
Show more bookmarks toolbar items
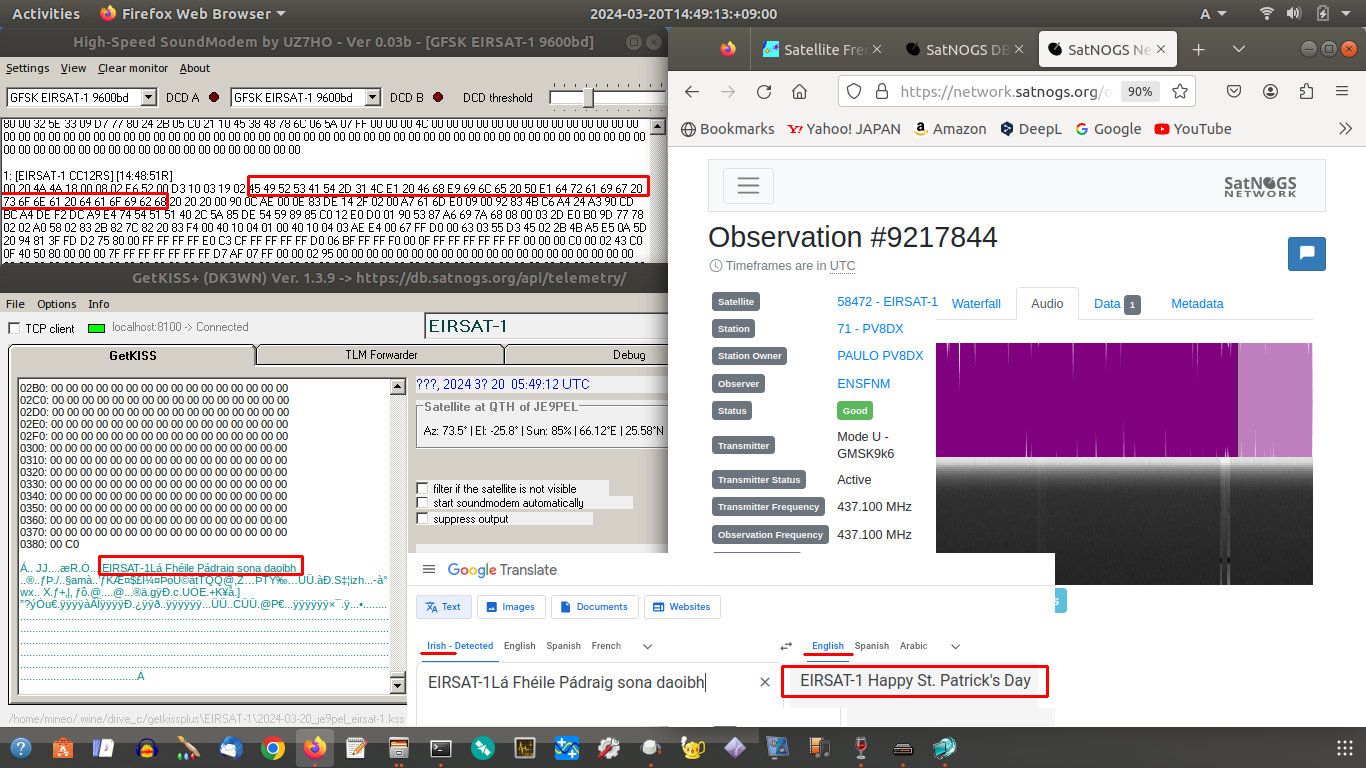point(1345,129)
